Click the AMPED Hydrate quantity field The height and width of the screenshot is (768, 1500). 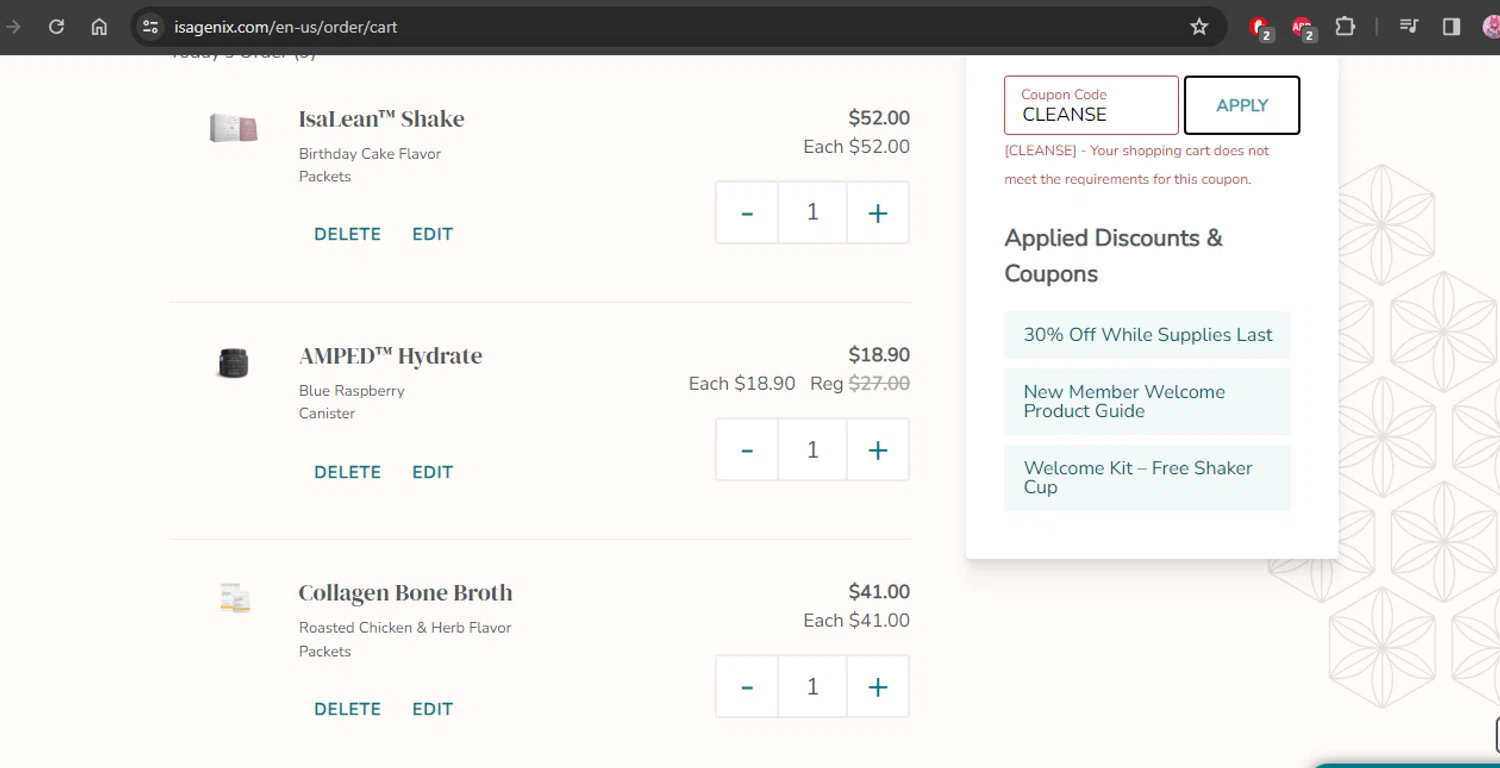pyautogui.click(x=812, y=450)
